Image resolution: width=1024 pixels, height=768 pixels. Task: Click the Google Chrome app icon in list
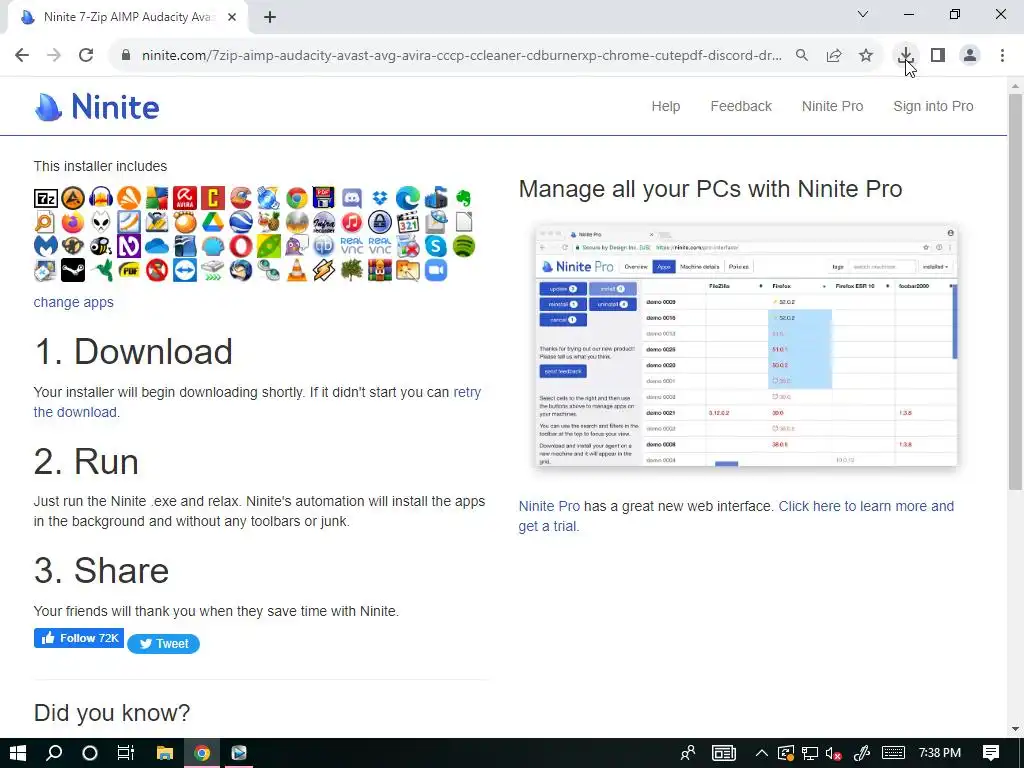click(296, 198)
